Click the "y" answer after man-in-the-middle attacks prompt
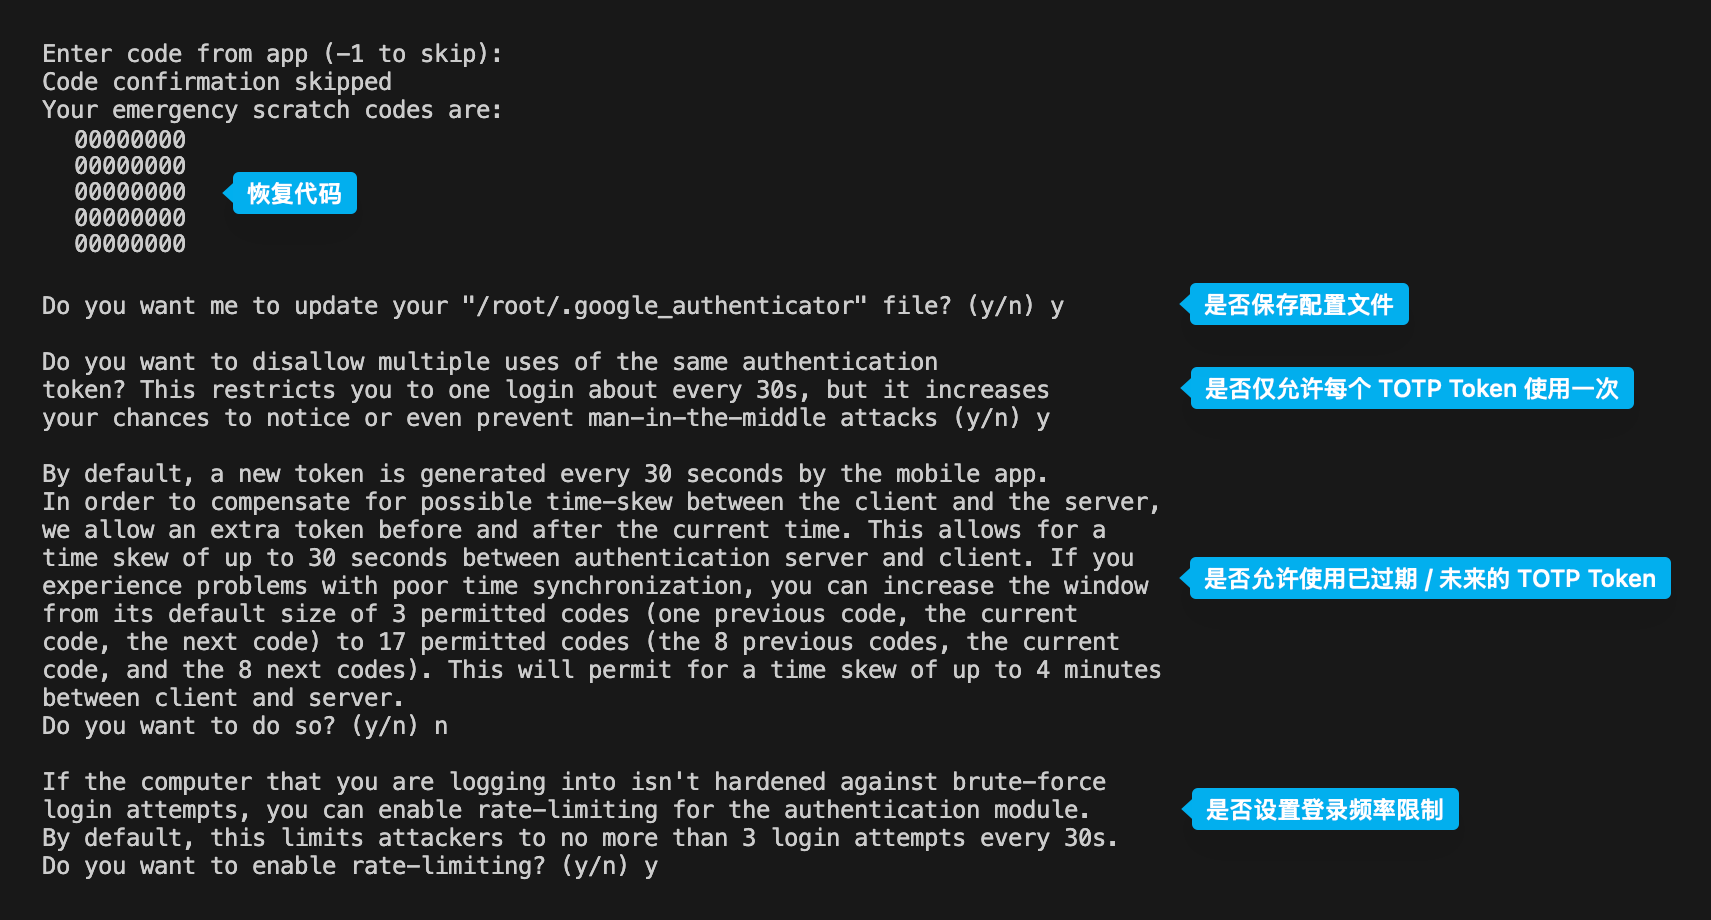Screen dimensions: 1711x920 click(x=1043, y=418)
